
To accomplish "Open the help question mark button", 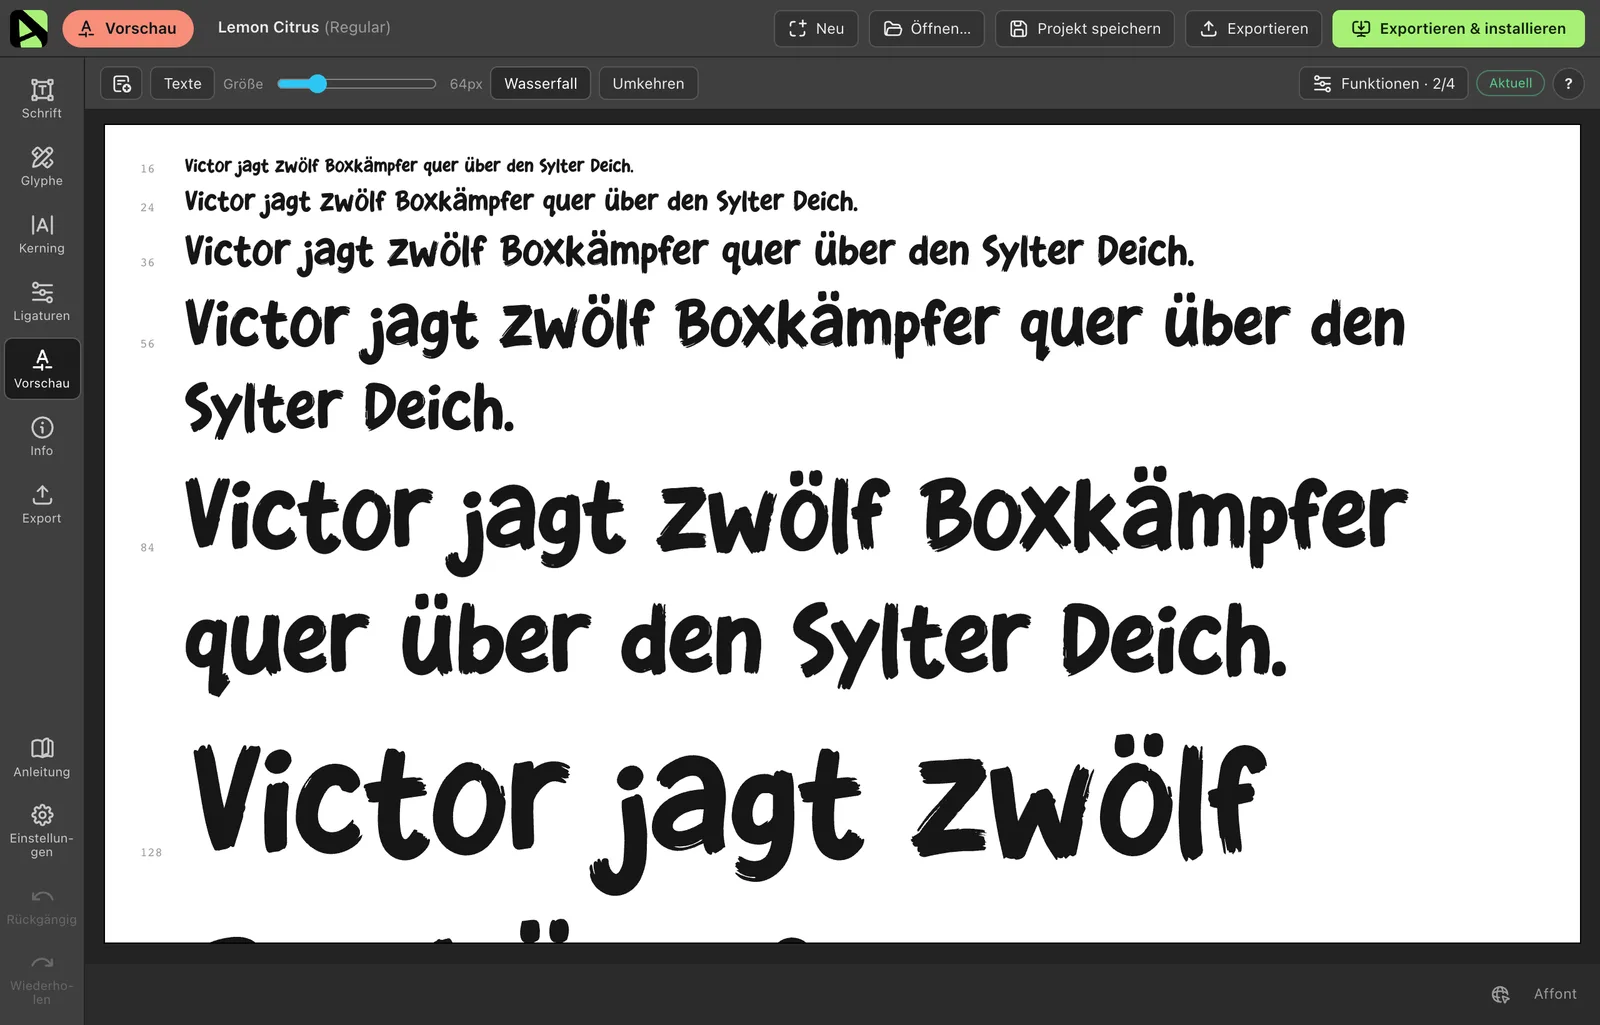I will point(1568,83).
